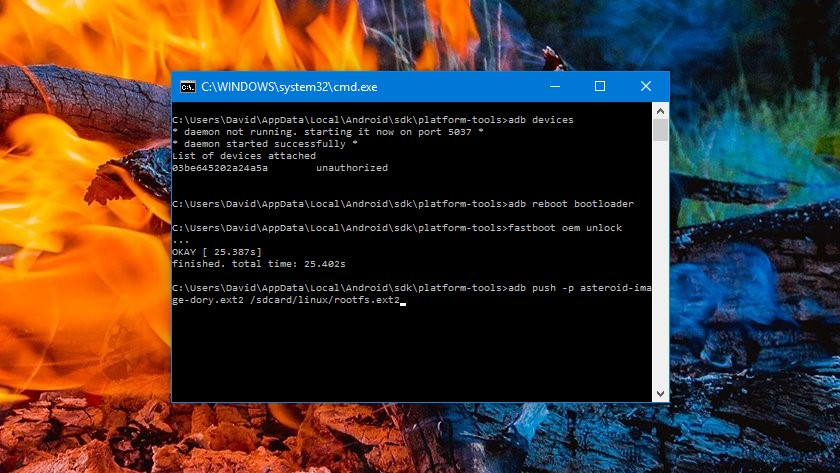Open the cmd.exe system menu icon
840x473 pixels.
tap(188, 87)
